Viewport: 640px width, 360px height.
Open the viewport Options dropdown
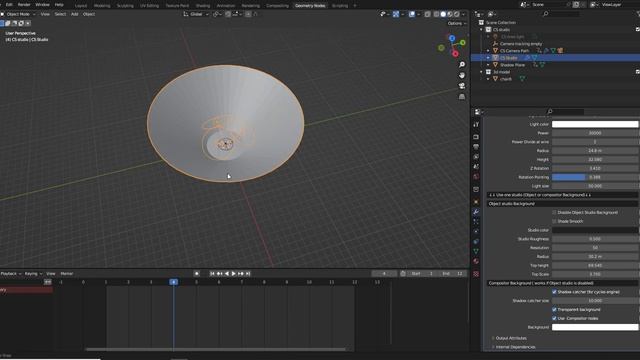(456, 23)
